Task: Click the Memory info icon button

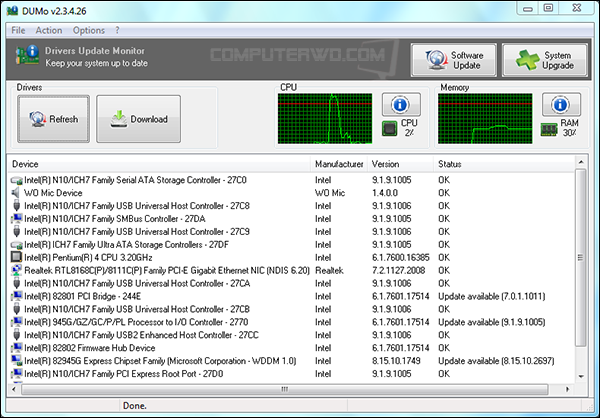Action: pos(561,104)
